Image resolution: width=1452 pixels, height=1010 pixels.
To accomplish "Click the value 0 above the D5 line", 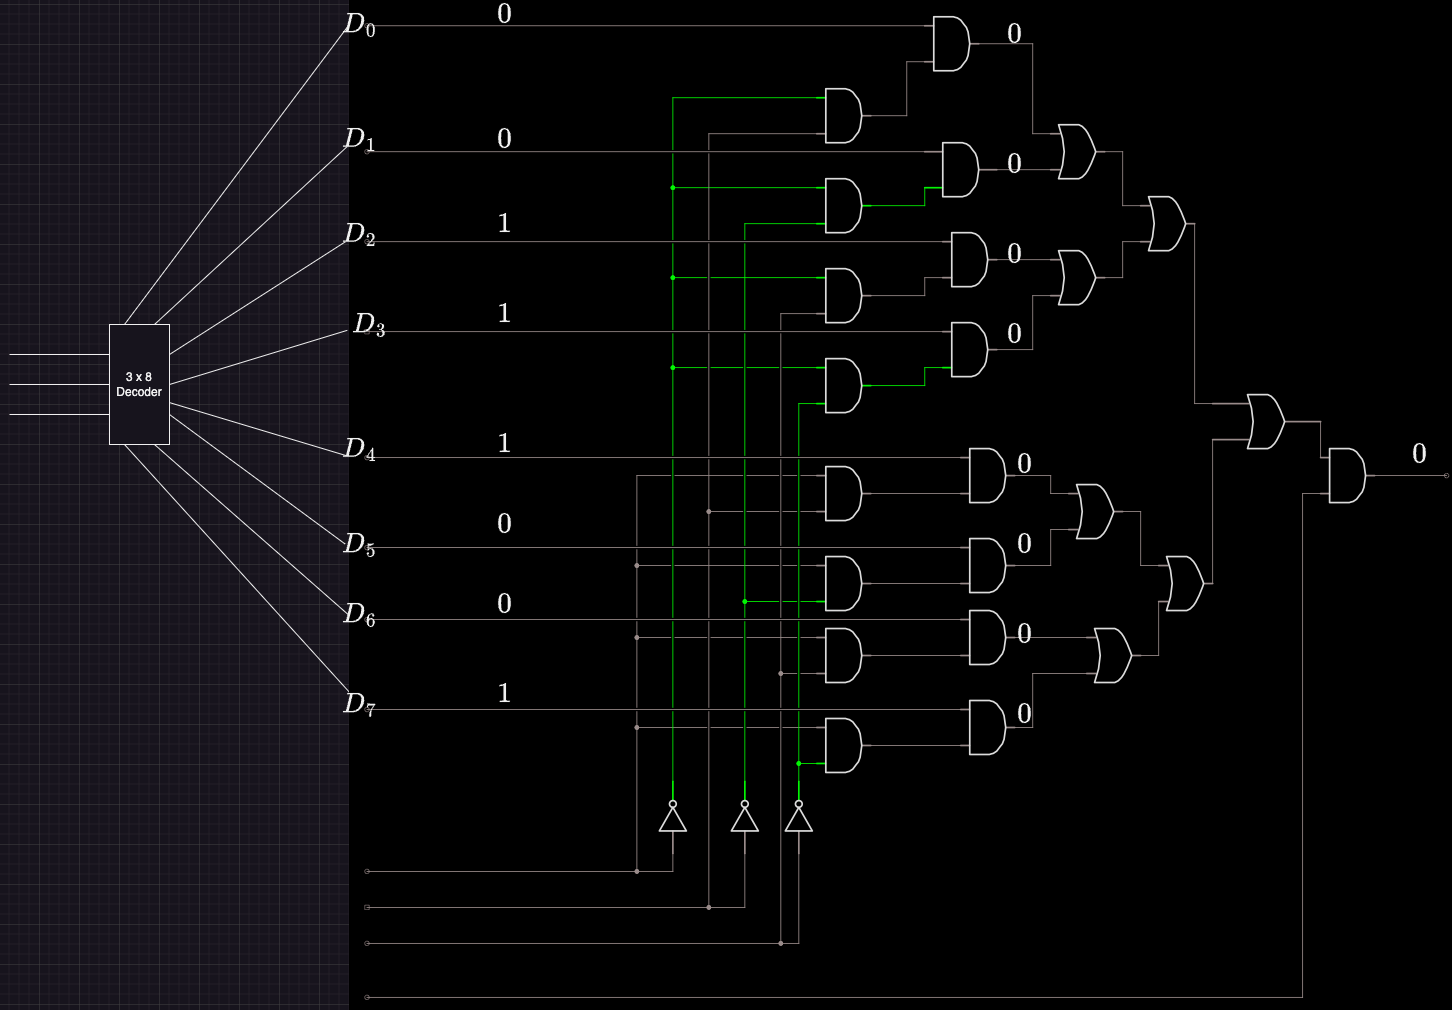I will [x=504, y=523].
